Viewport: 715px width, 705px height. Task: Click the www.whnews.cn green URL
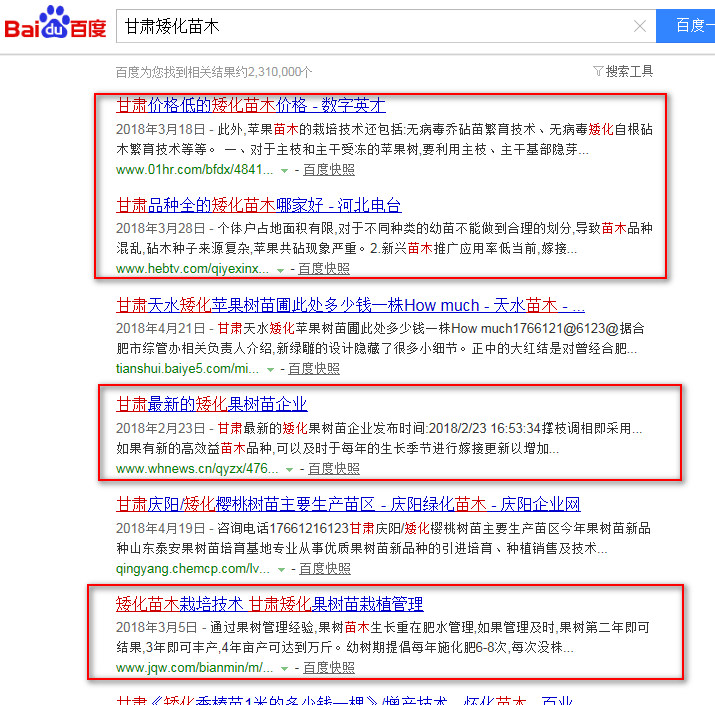click(195, 468)
